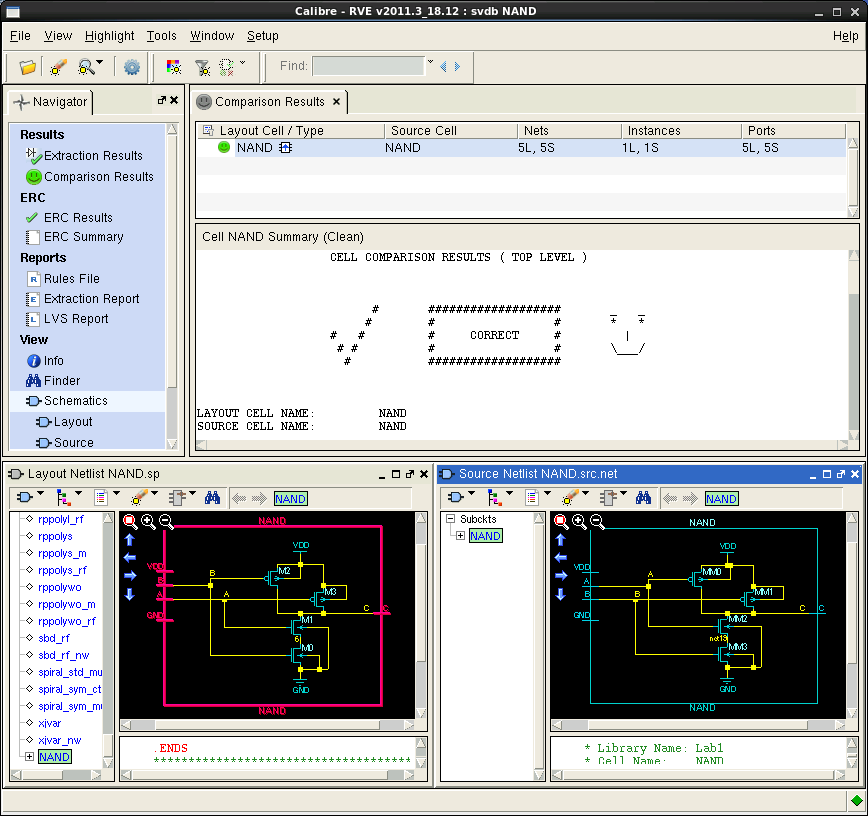Open the Window menu
Image resolution: width=868 pixels, height=816 pixels.
212,36
